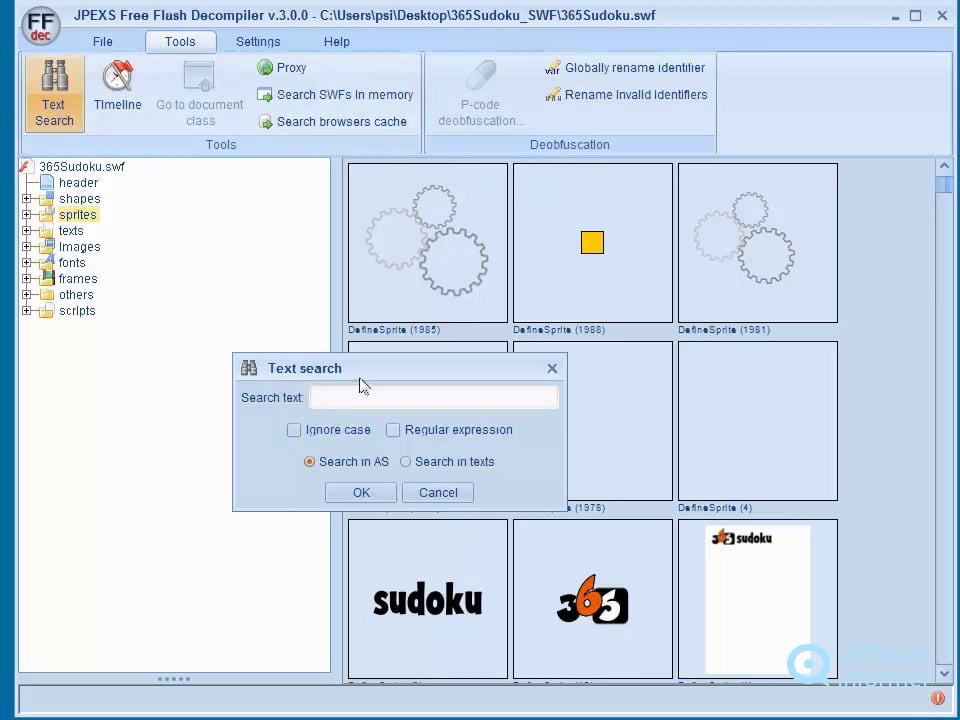Screen dimensions: 960x720
Task: Open DefineSprite (1981) gears thumbnail
Action: (758, 242)
